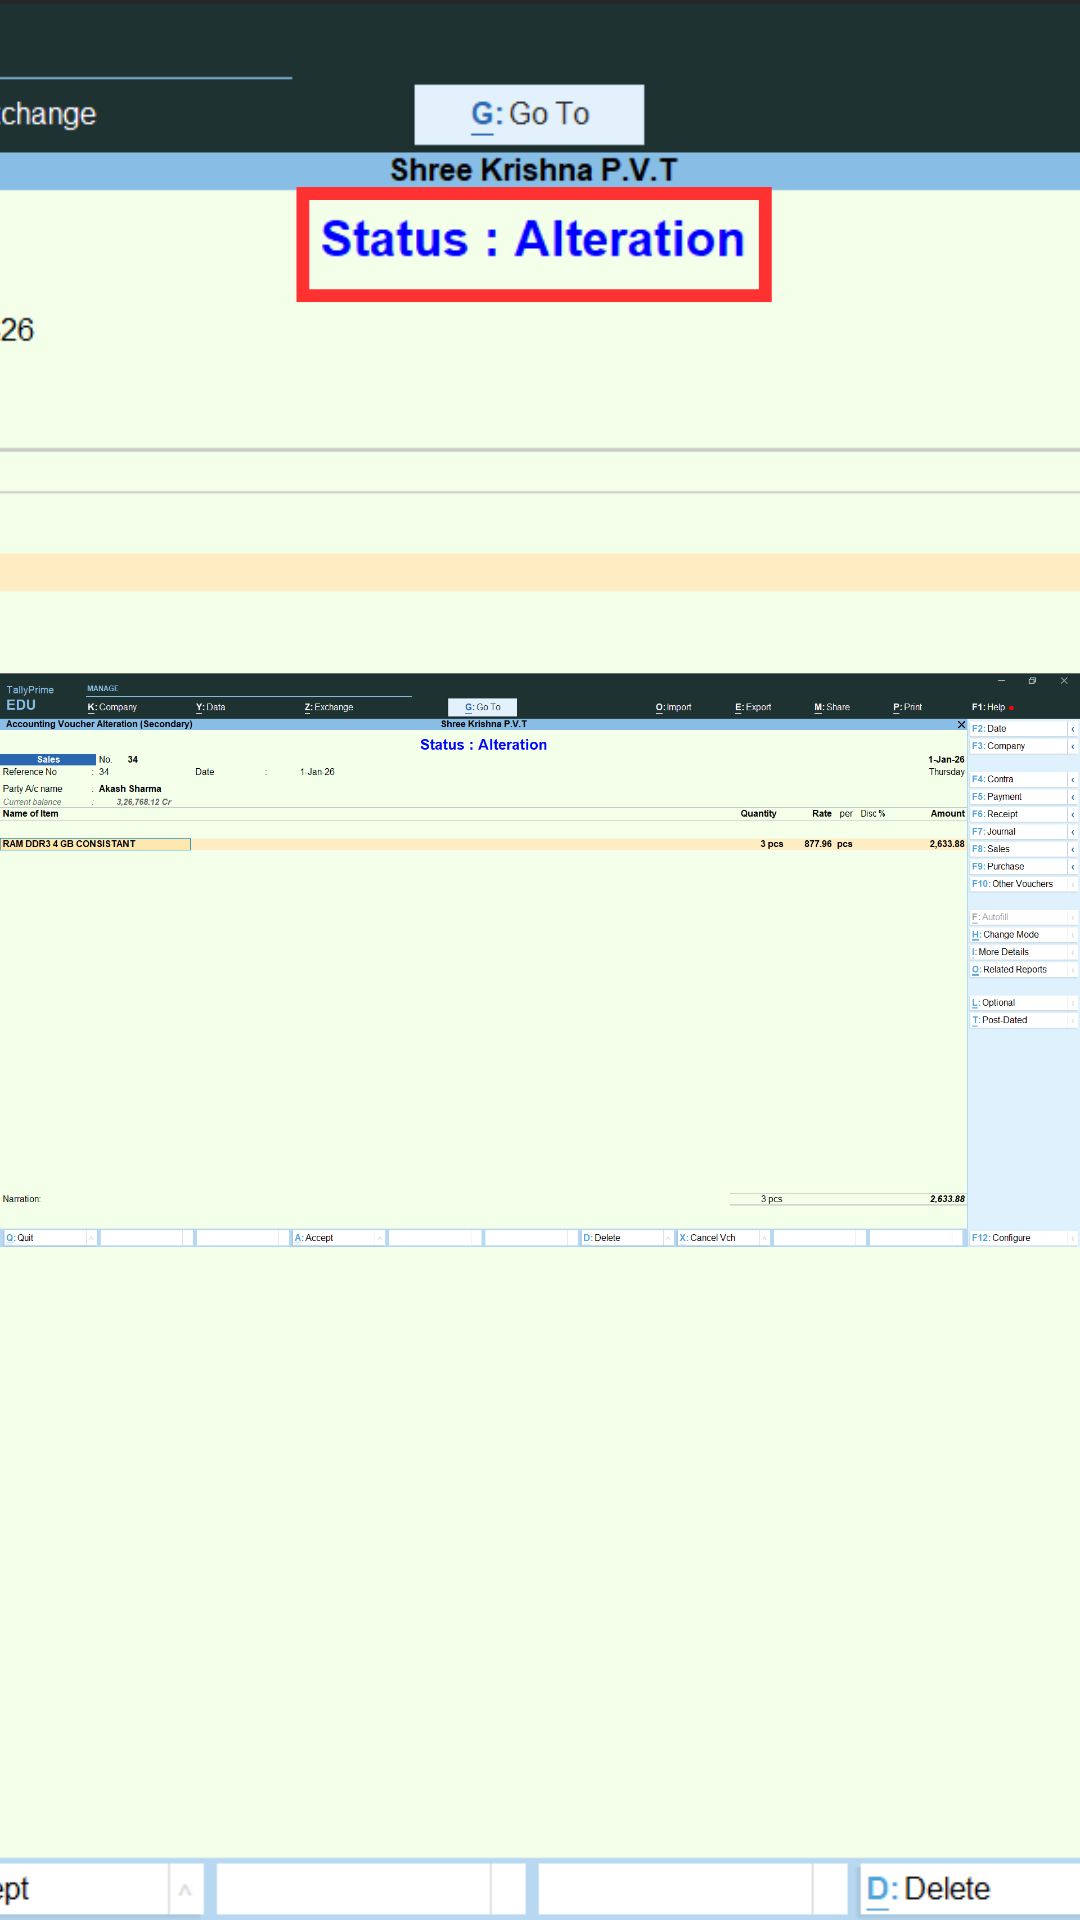Open the K: Company menu

[x=112, y=707]
